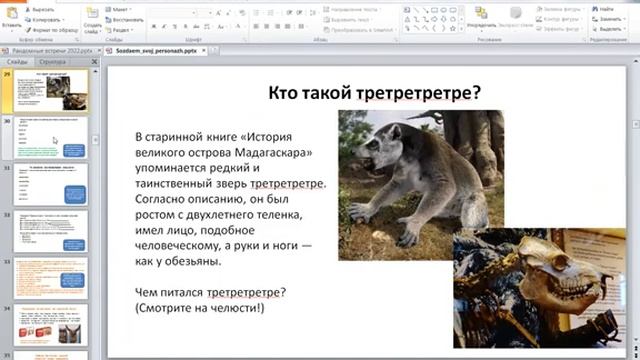Select the rectangle shape in the shapes gallery
640x360 pixels.
pyautogui.click(x=435, y=10)
